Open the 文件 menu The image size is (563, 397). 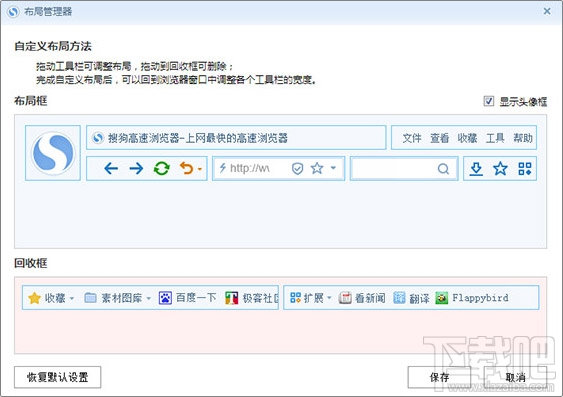(x=412, y=138)
